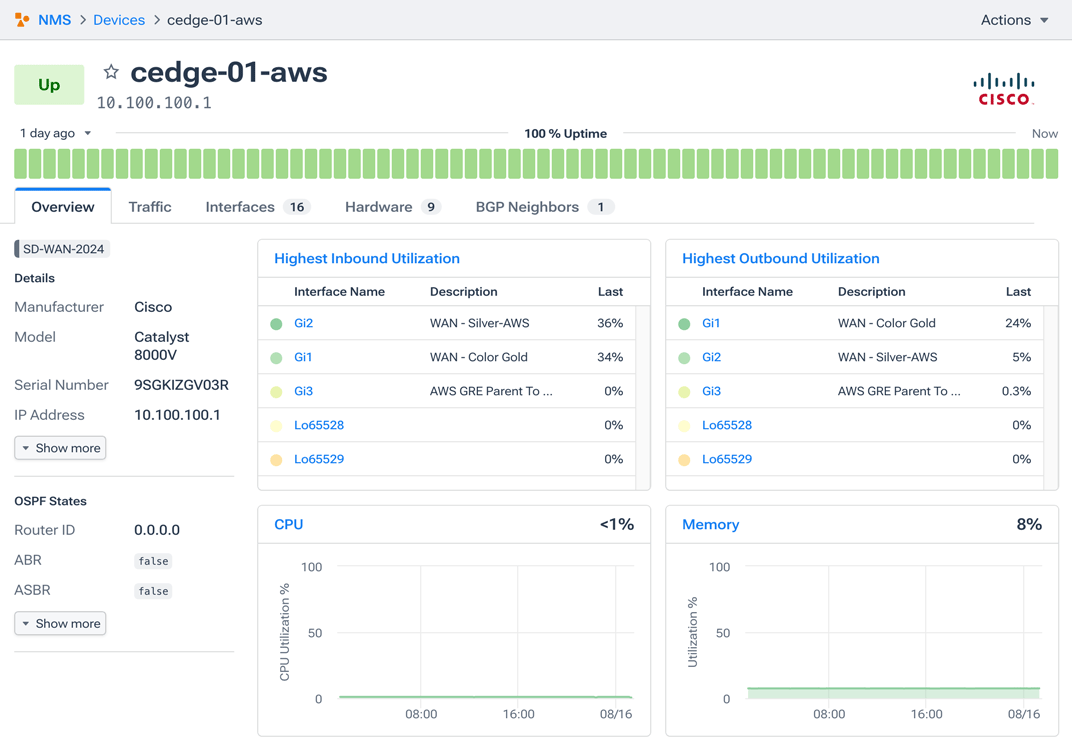The height and width of the screenshot is (744, 1072).
Task: Expand Show more under device Details
Action: coord(61,448)
